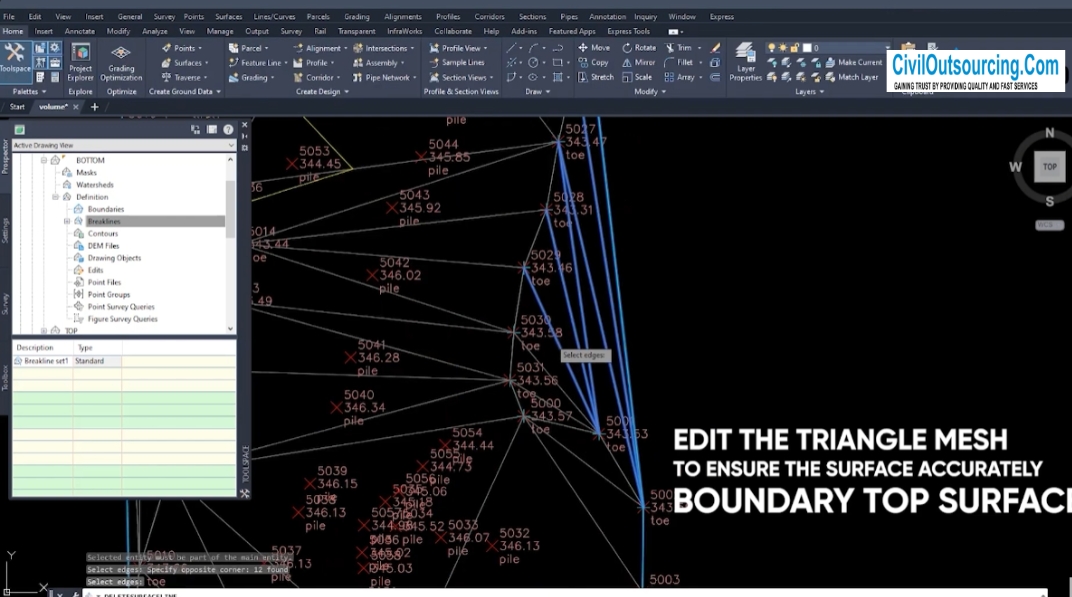
Task: Expand the Breaklines tree node
Action: coord(67,222)
